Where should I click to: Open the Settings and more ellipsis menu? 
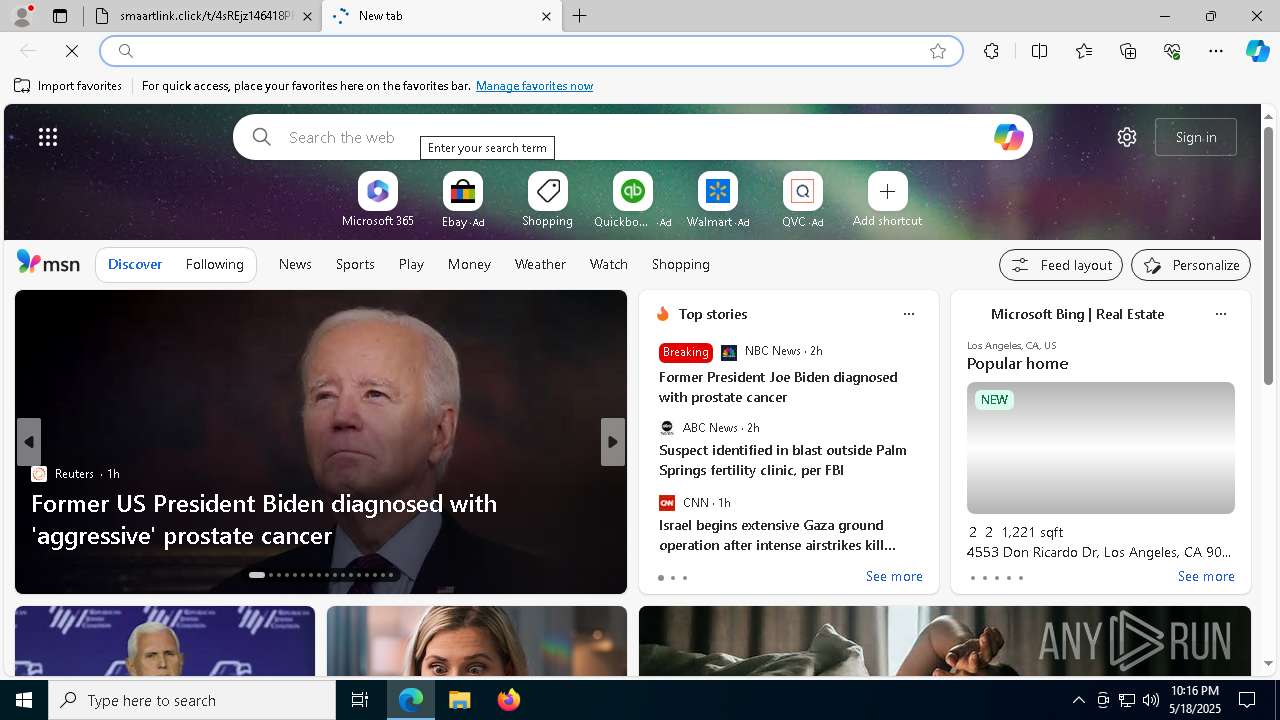click(1216, 51)
